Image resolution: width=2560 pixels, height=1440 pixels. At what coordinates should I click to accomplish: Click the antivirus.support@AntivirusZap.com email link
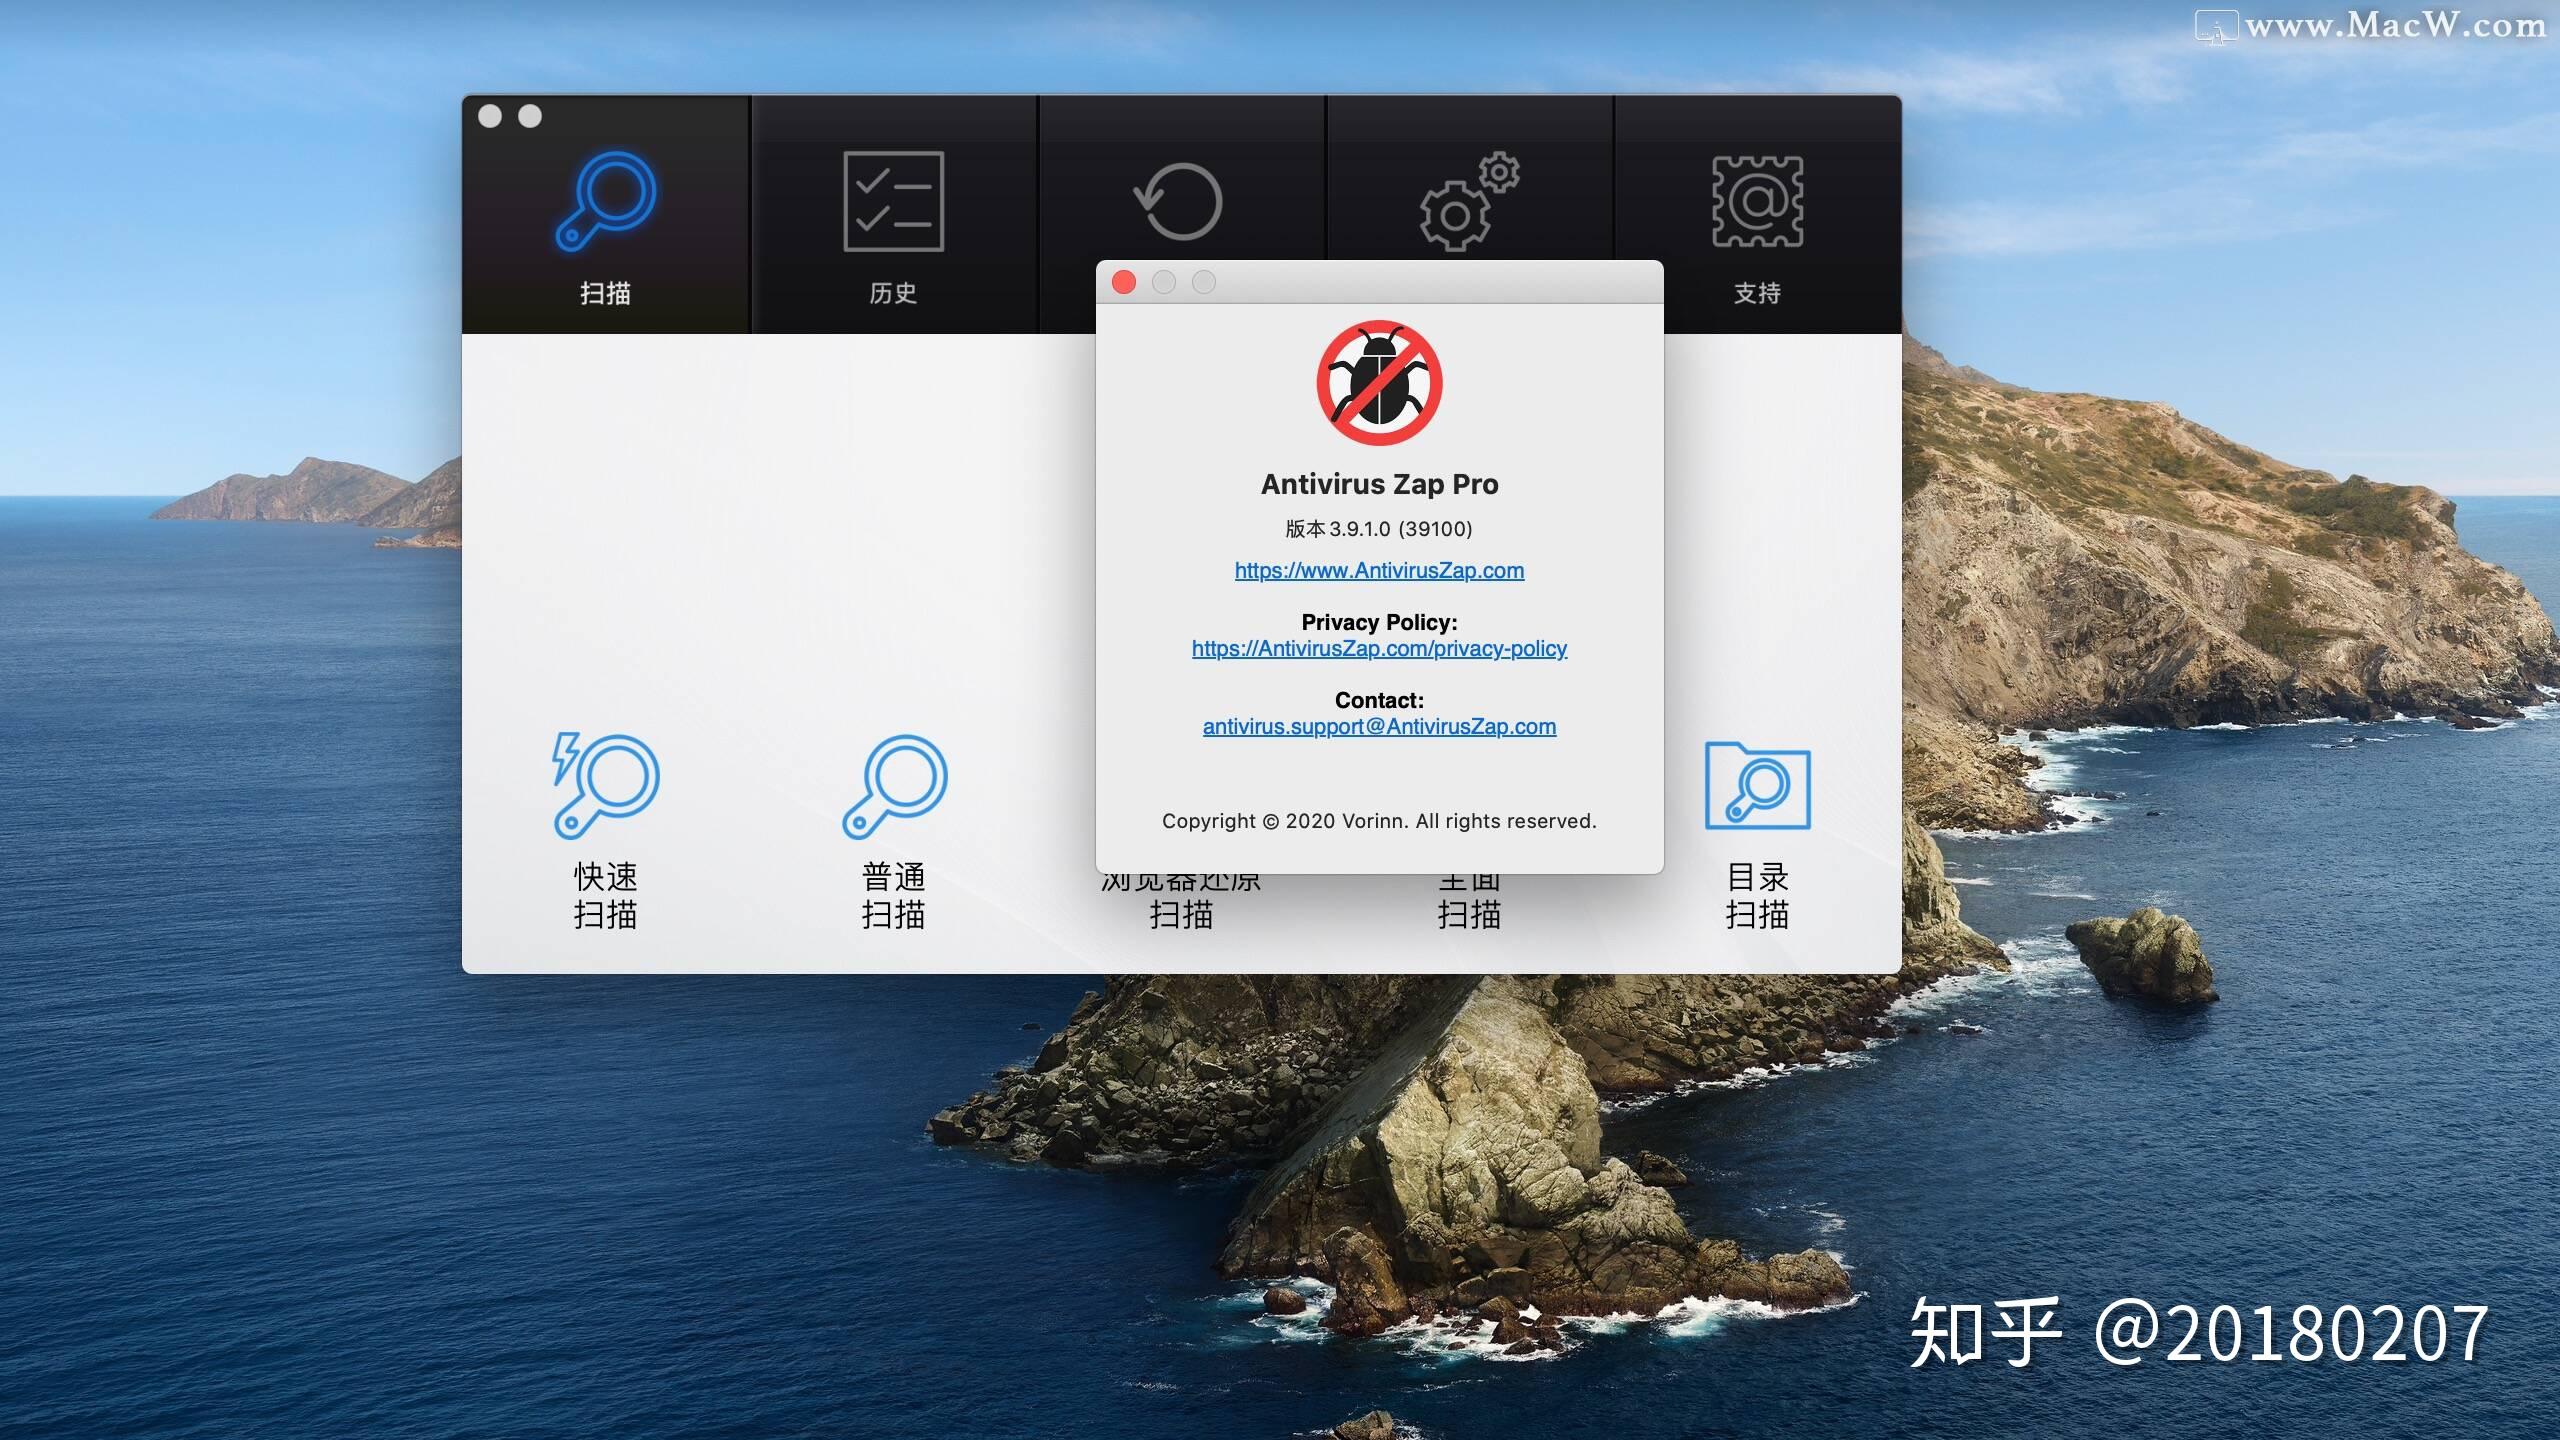pyautogui.click(x=1379, y=726)
